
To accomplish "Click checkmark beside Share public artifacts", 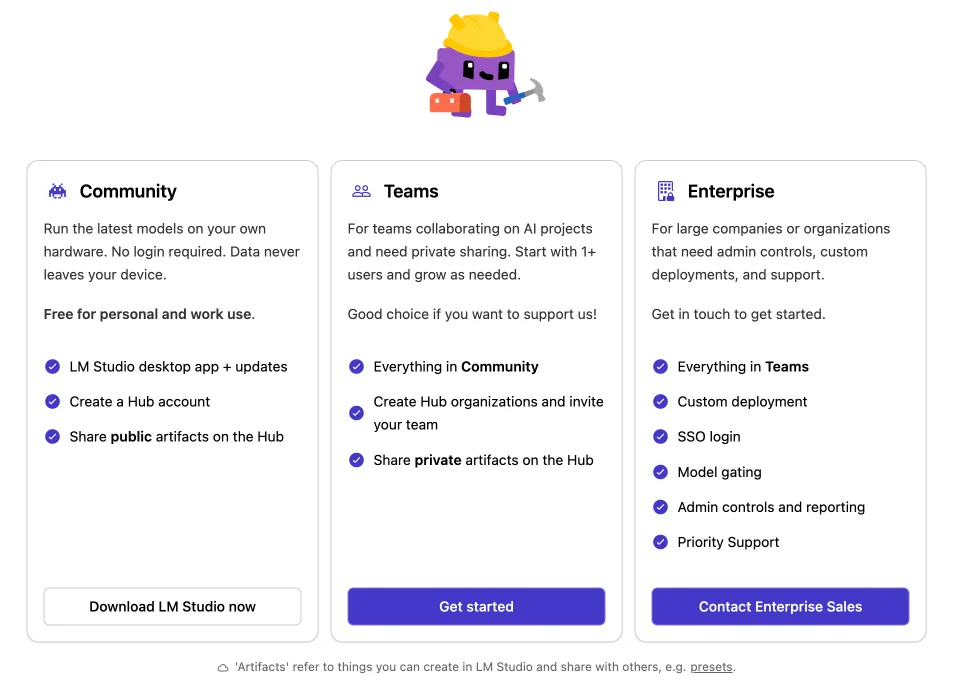I will [x=53, y=437].
